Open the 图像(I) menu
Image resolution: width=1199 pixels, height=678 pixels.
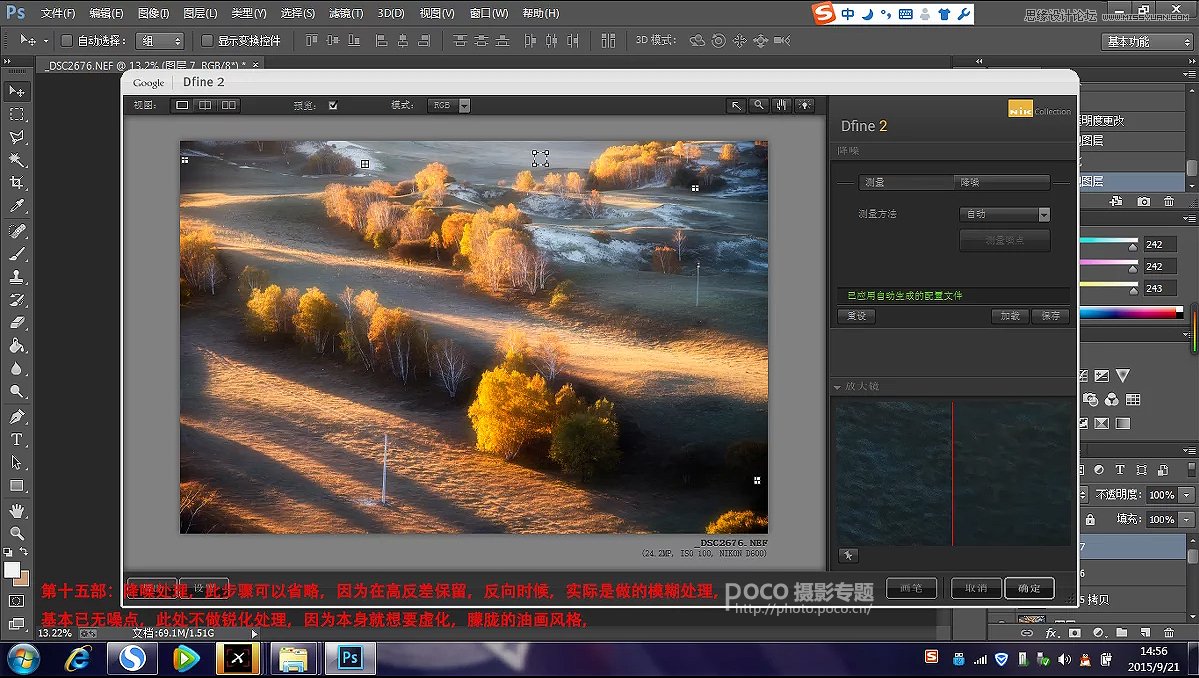[154, 13]
